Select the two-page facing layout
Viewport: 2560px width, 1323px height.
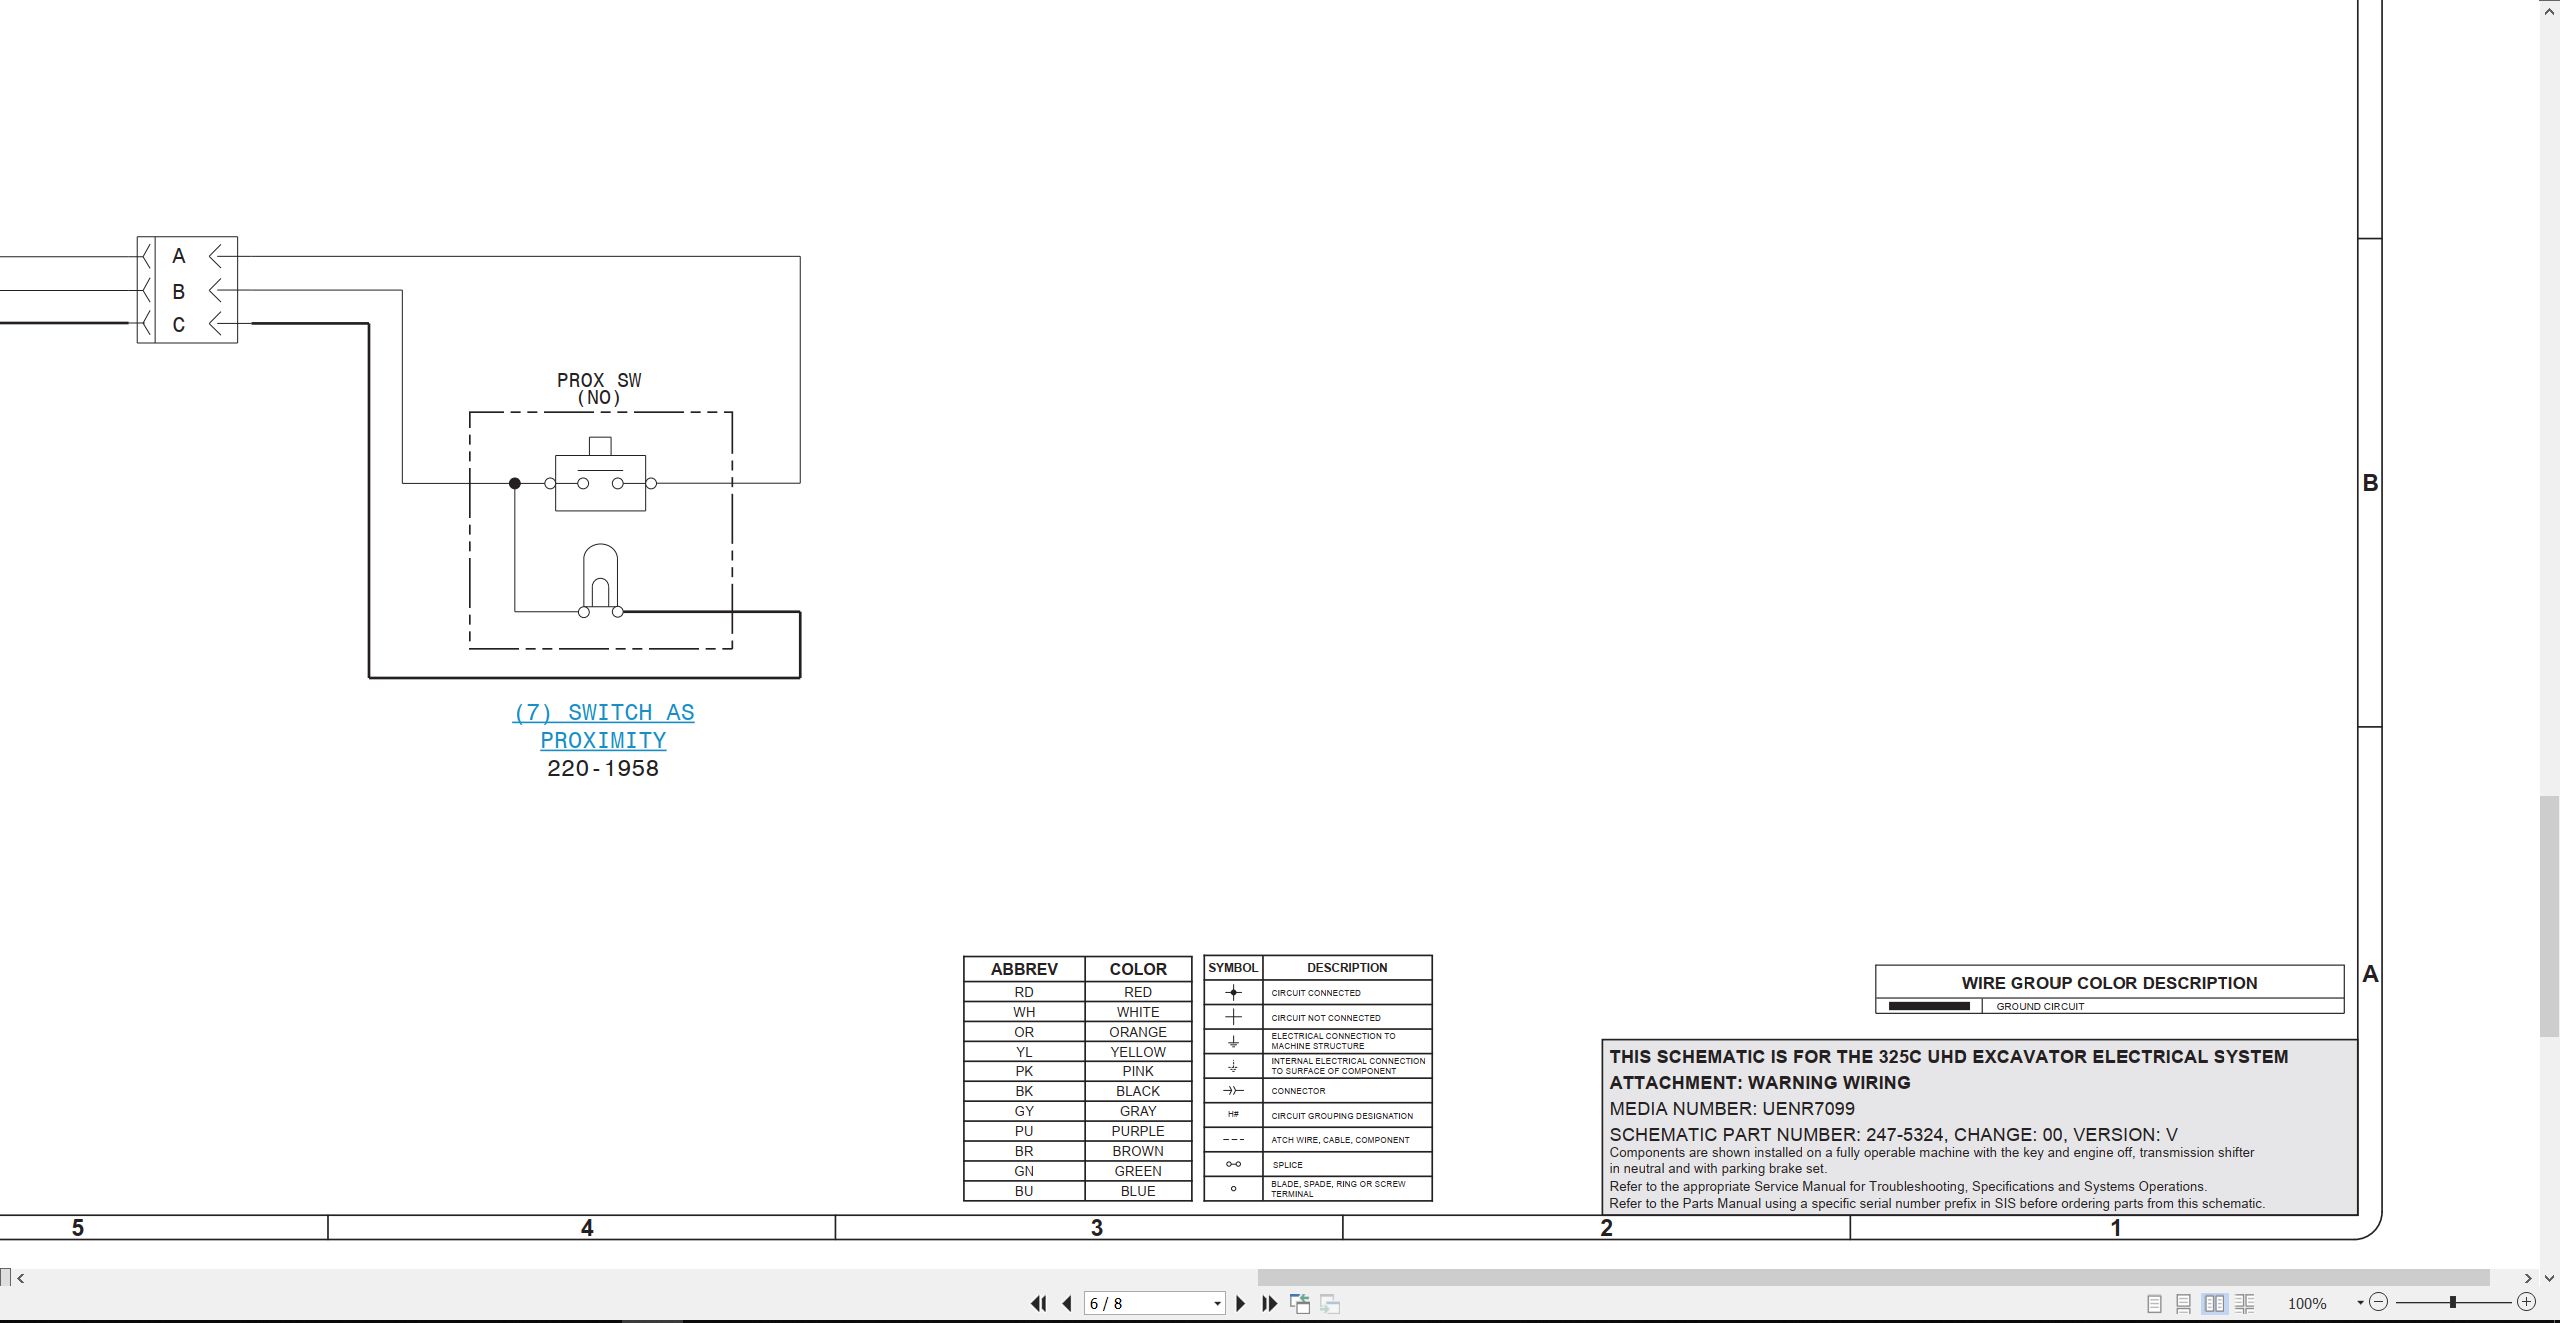tap(2214, 1303)
